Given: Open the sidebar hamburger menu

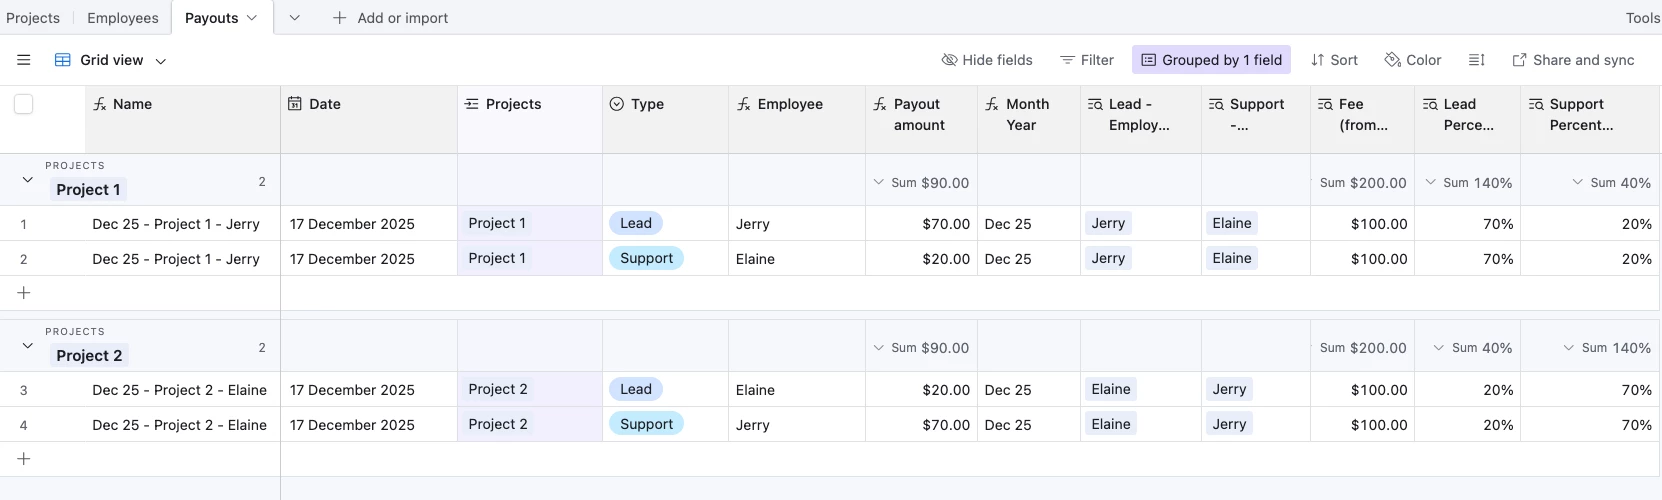Looking at the screenshot, I should pyautogui.click(x=24, y=60).
